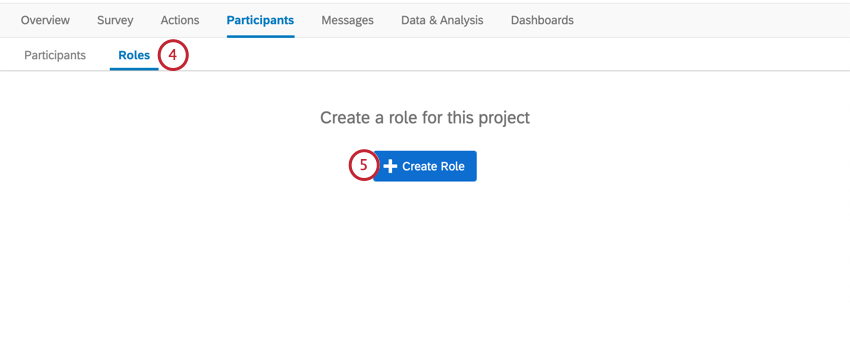Viewport: 850px width, 363px height.
Task: Click the blue underline under main Participants tab
Action: (x=260, y=36)
